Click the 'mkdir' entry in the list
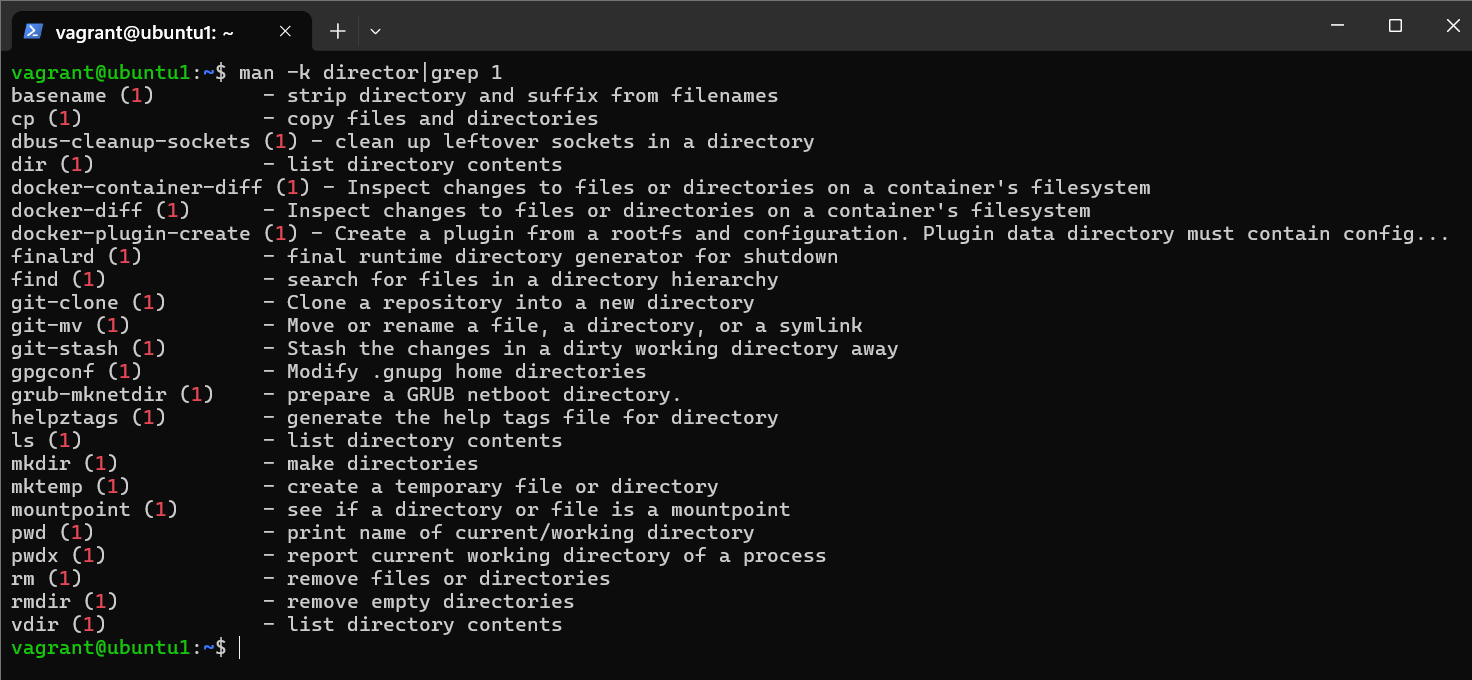This screenshot has height=680, width=1472. [x=40, y=464]
